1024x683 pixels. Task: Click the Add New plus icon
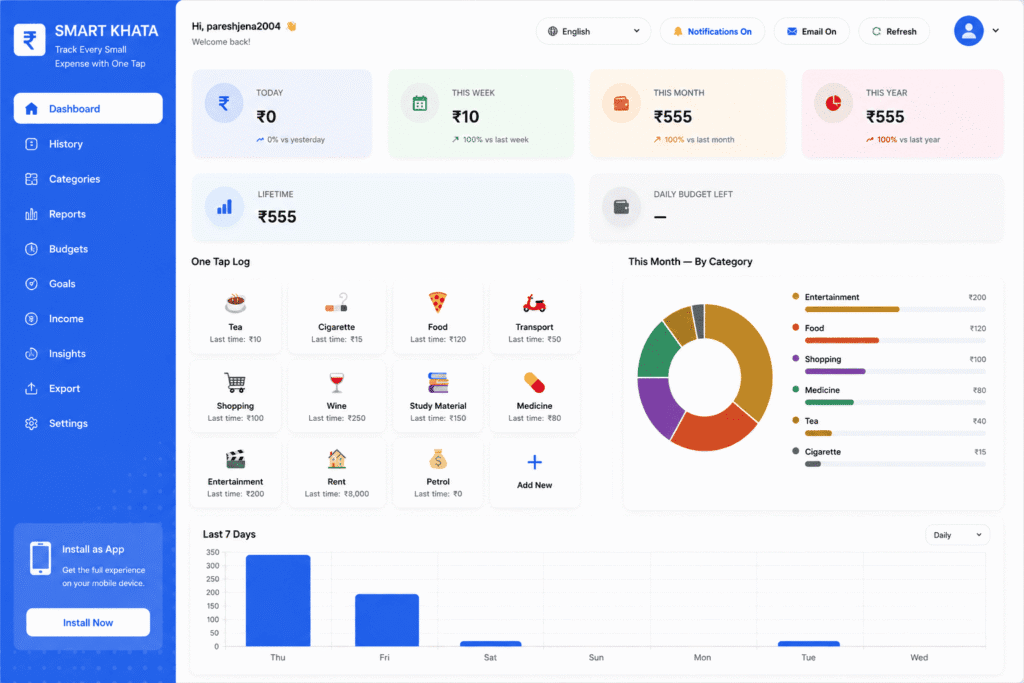534,462
